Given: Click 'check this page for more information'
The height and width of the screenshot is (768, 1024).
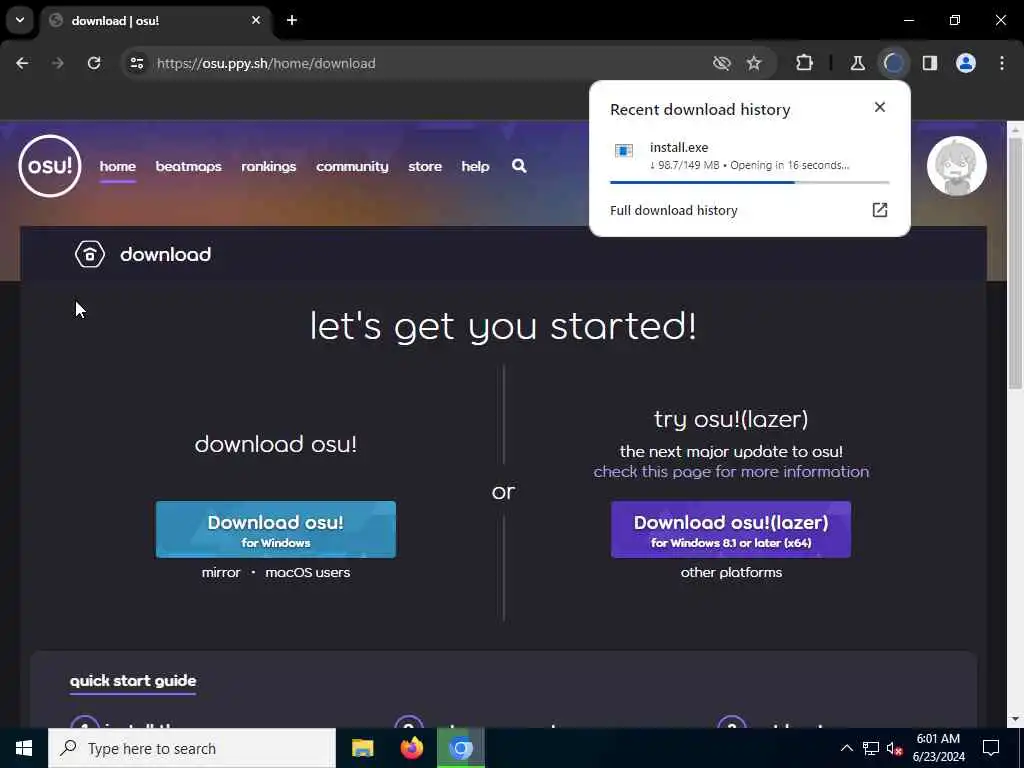Looking at the screenshot, I should pyautogui.click(x=731, y=472).
